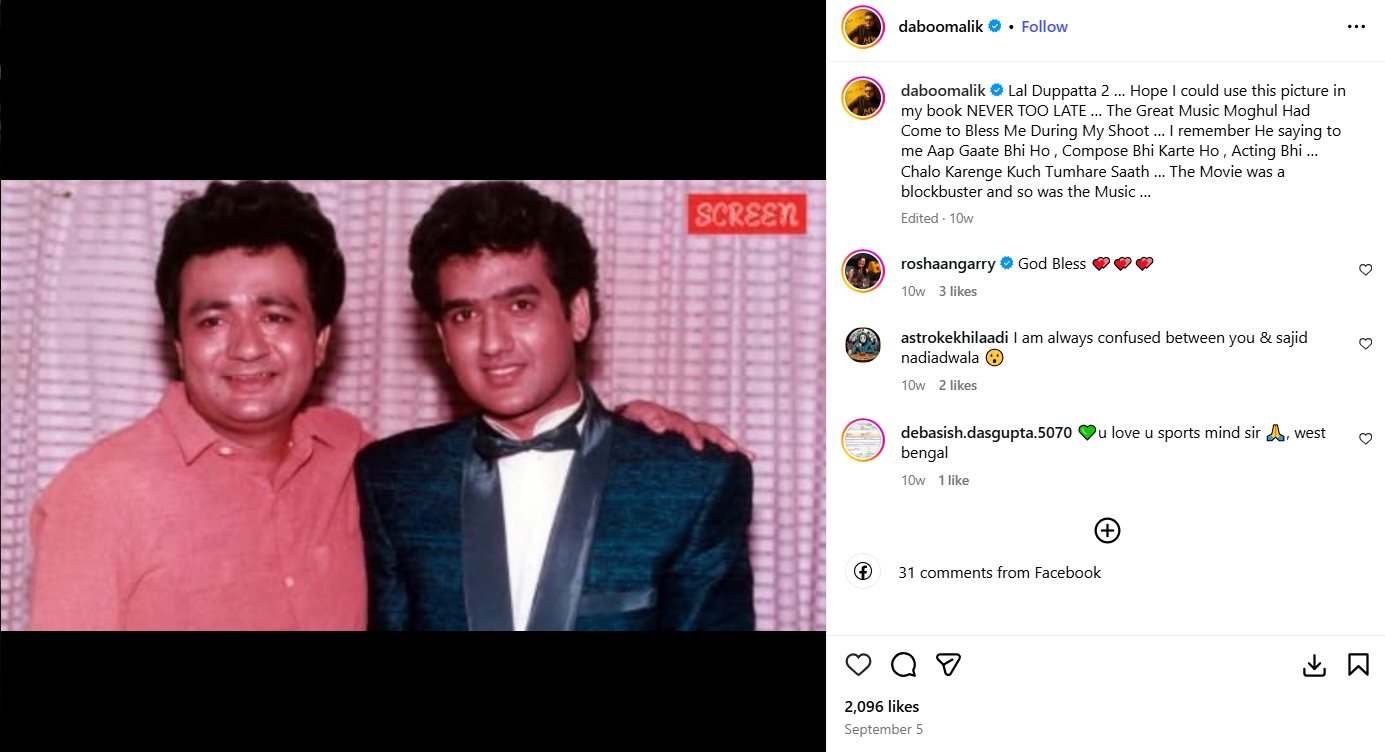Download the post with arrow icon

click(x=1314, y=665)
